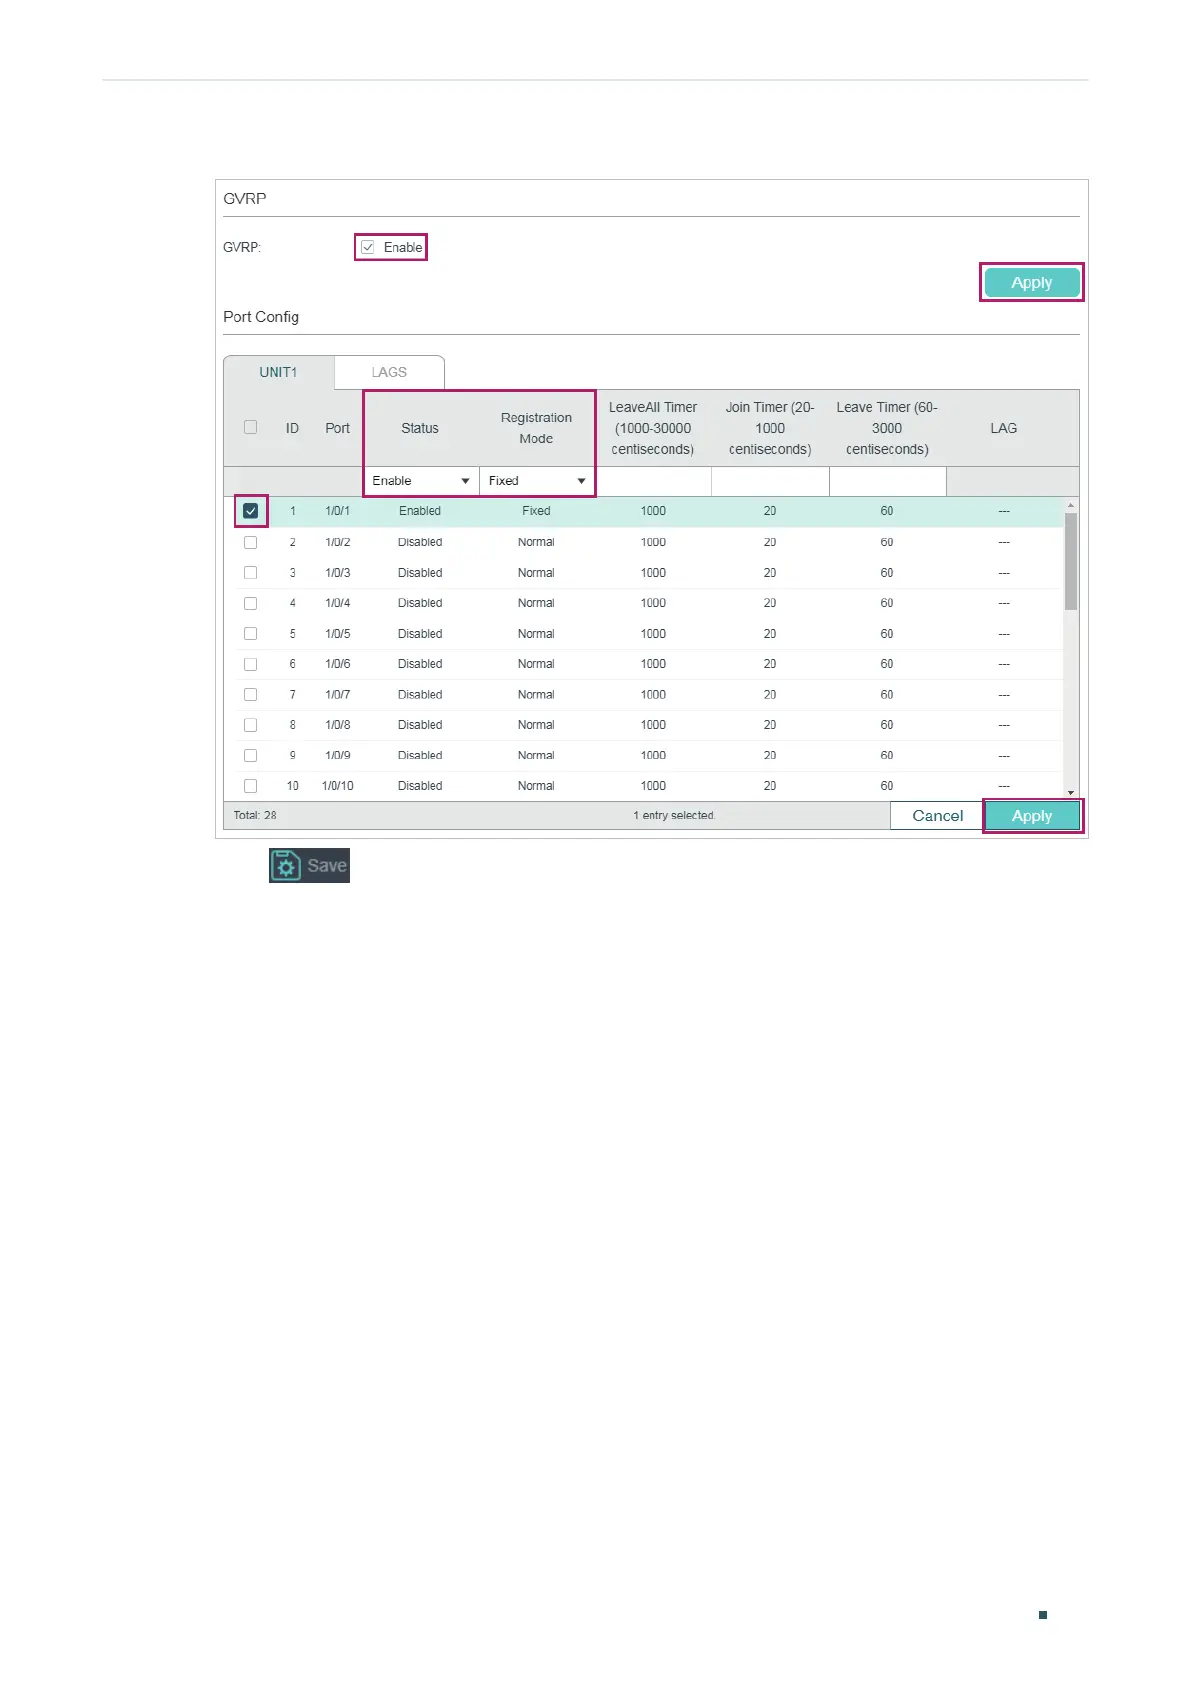Click the 'Total: 28' footer text
The height and width of the screenshot is (1684, 1191).
pos(255,815)
